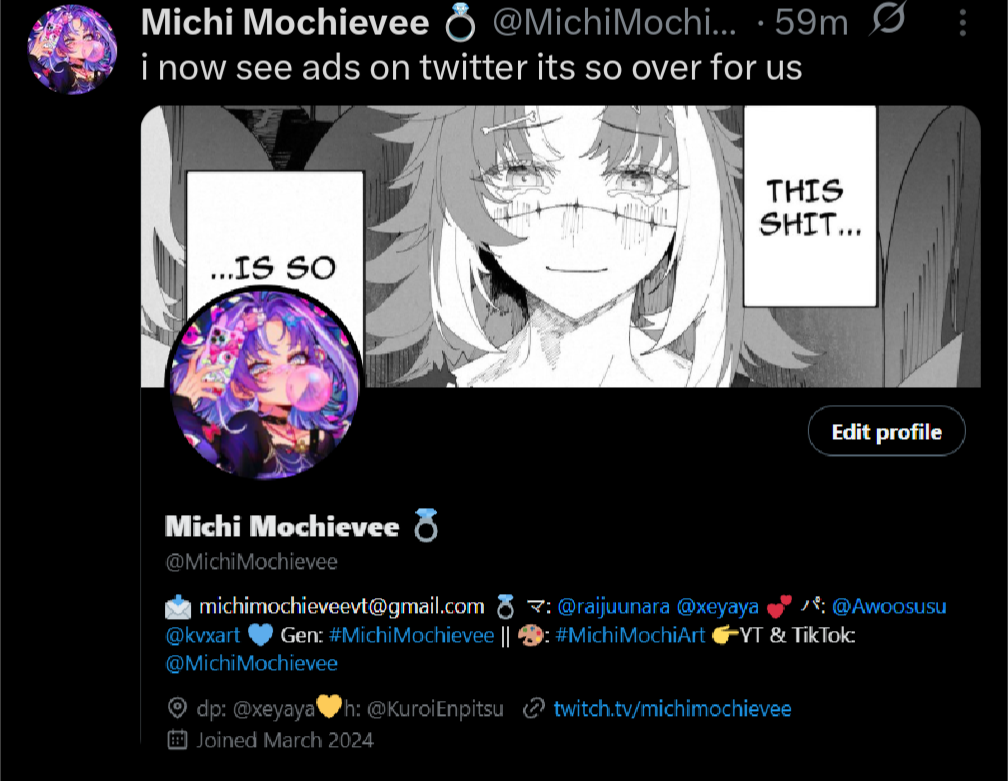Click the blue @MichiMochievee link in bio
Image resolution: width=1008 pixels, height=781 pixels.
point(251,663)
